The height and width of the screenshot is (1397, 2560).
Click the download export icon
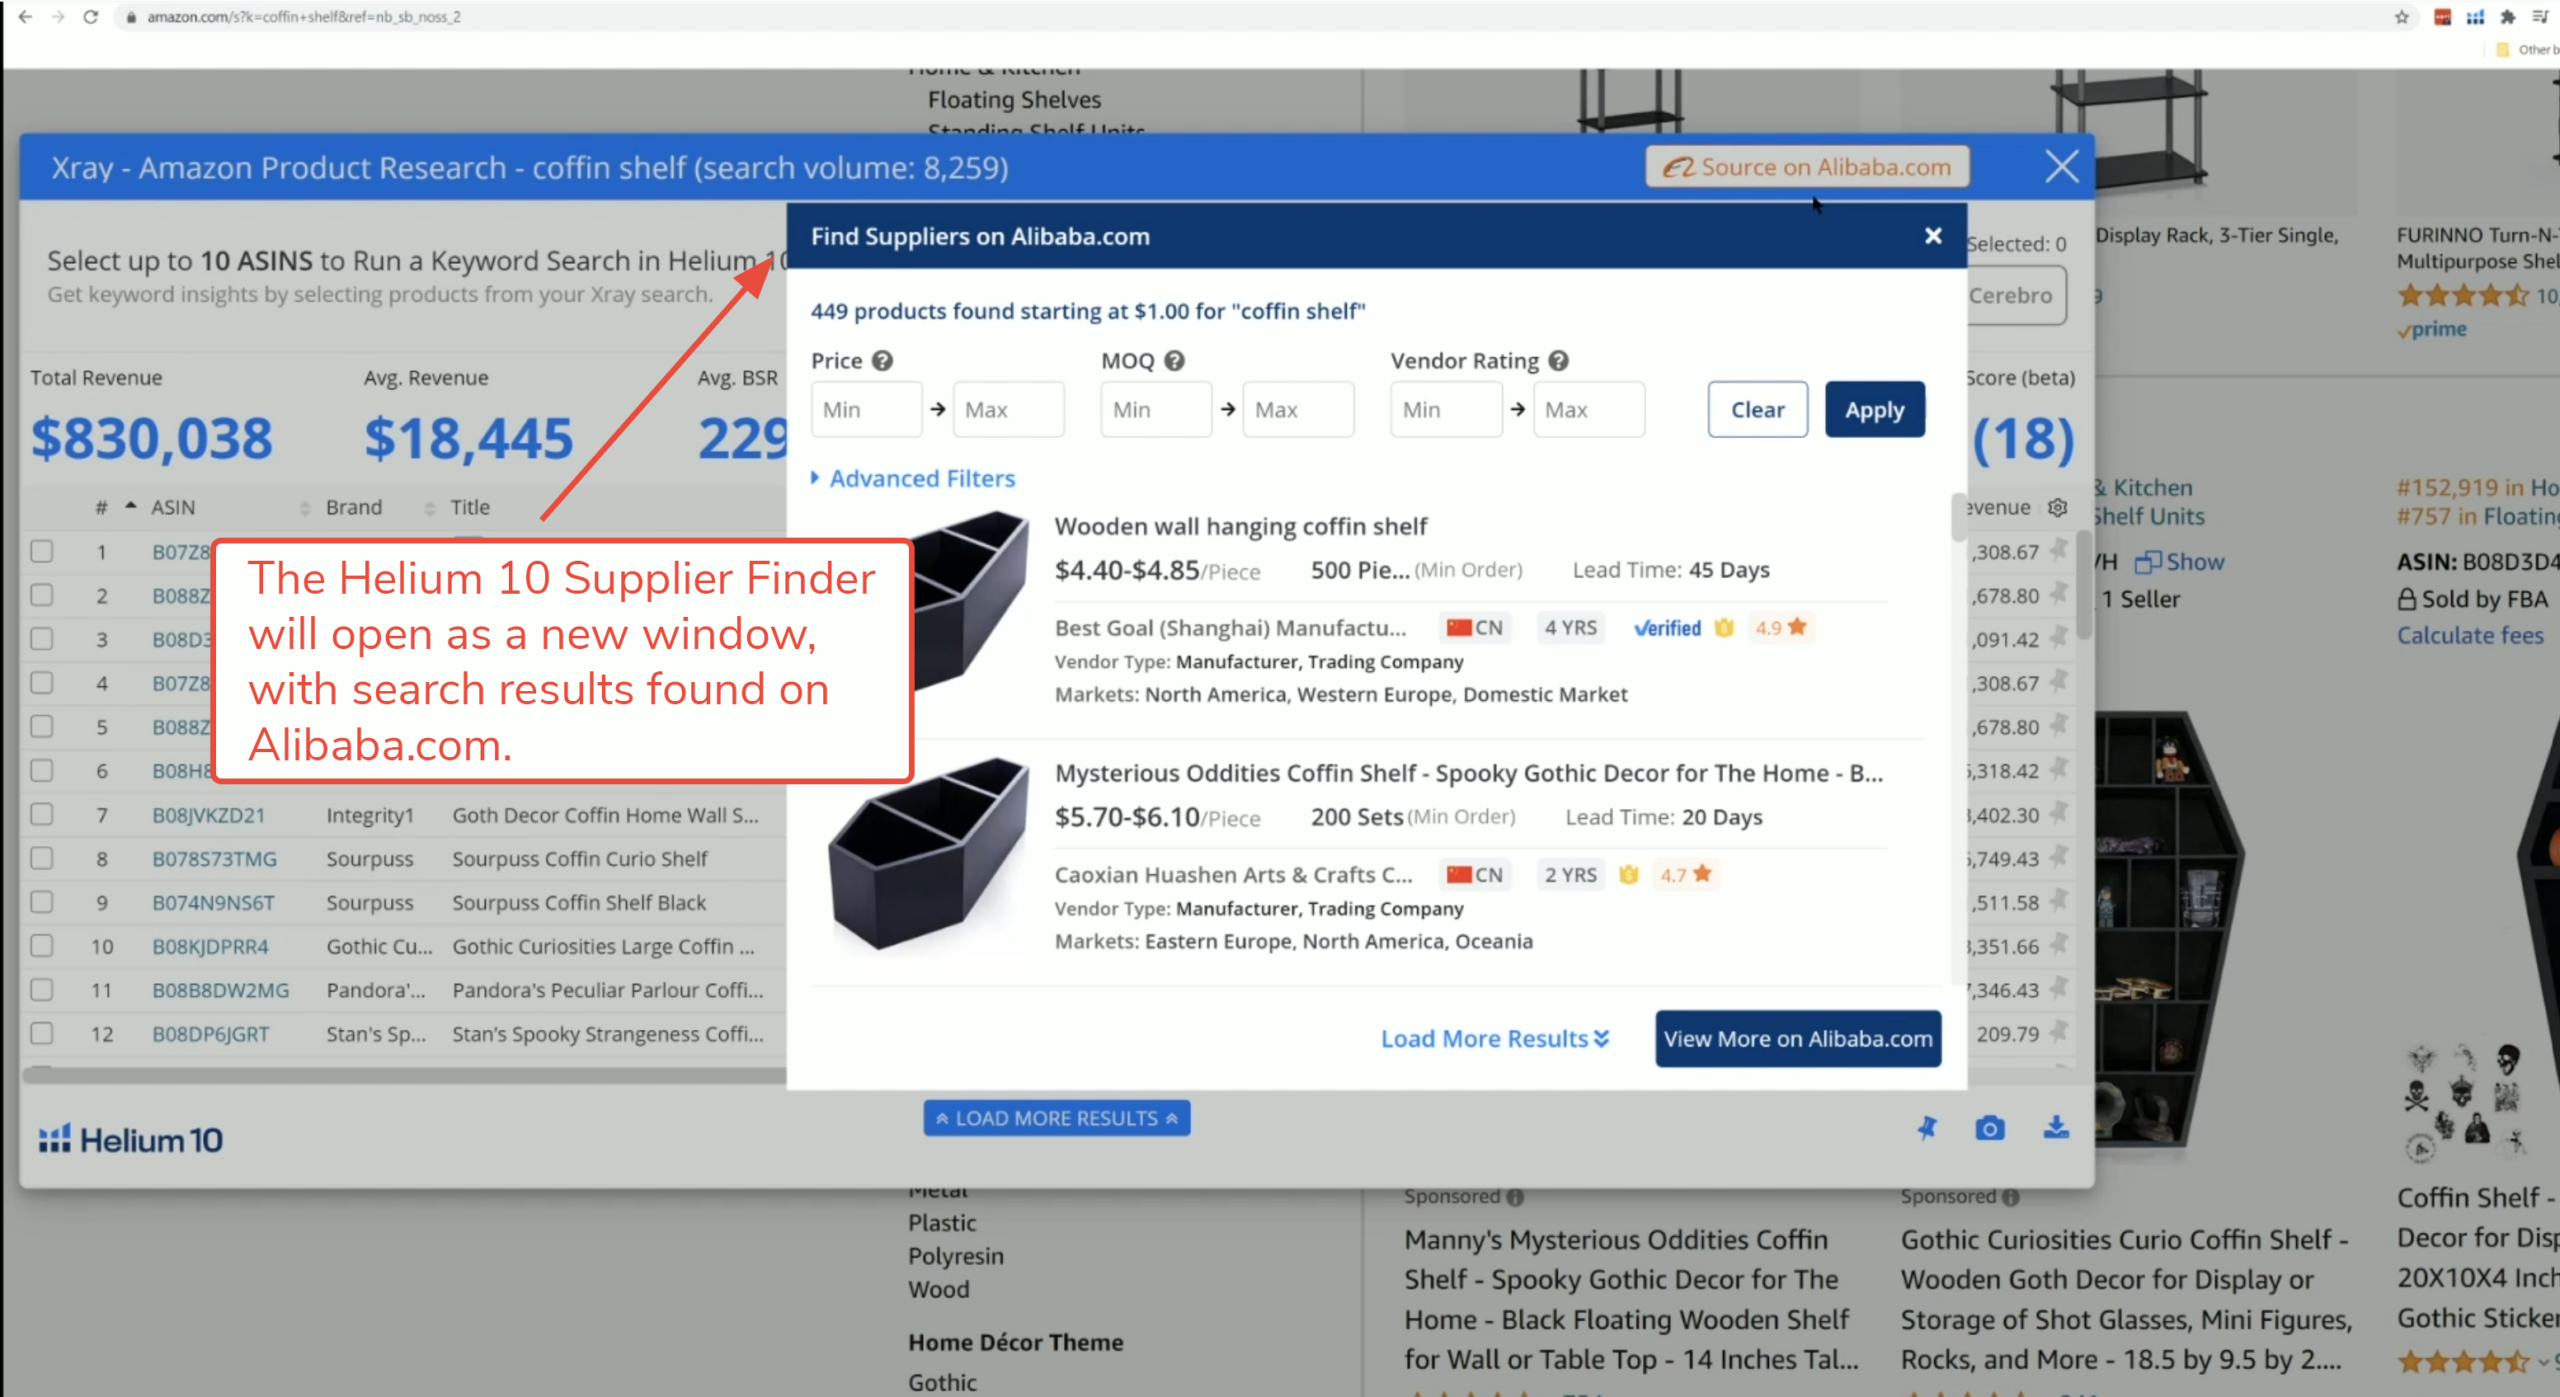pos(2055,1128)
